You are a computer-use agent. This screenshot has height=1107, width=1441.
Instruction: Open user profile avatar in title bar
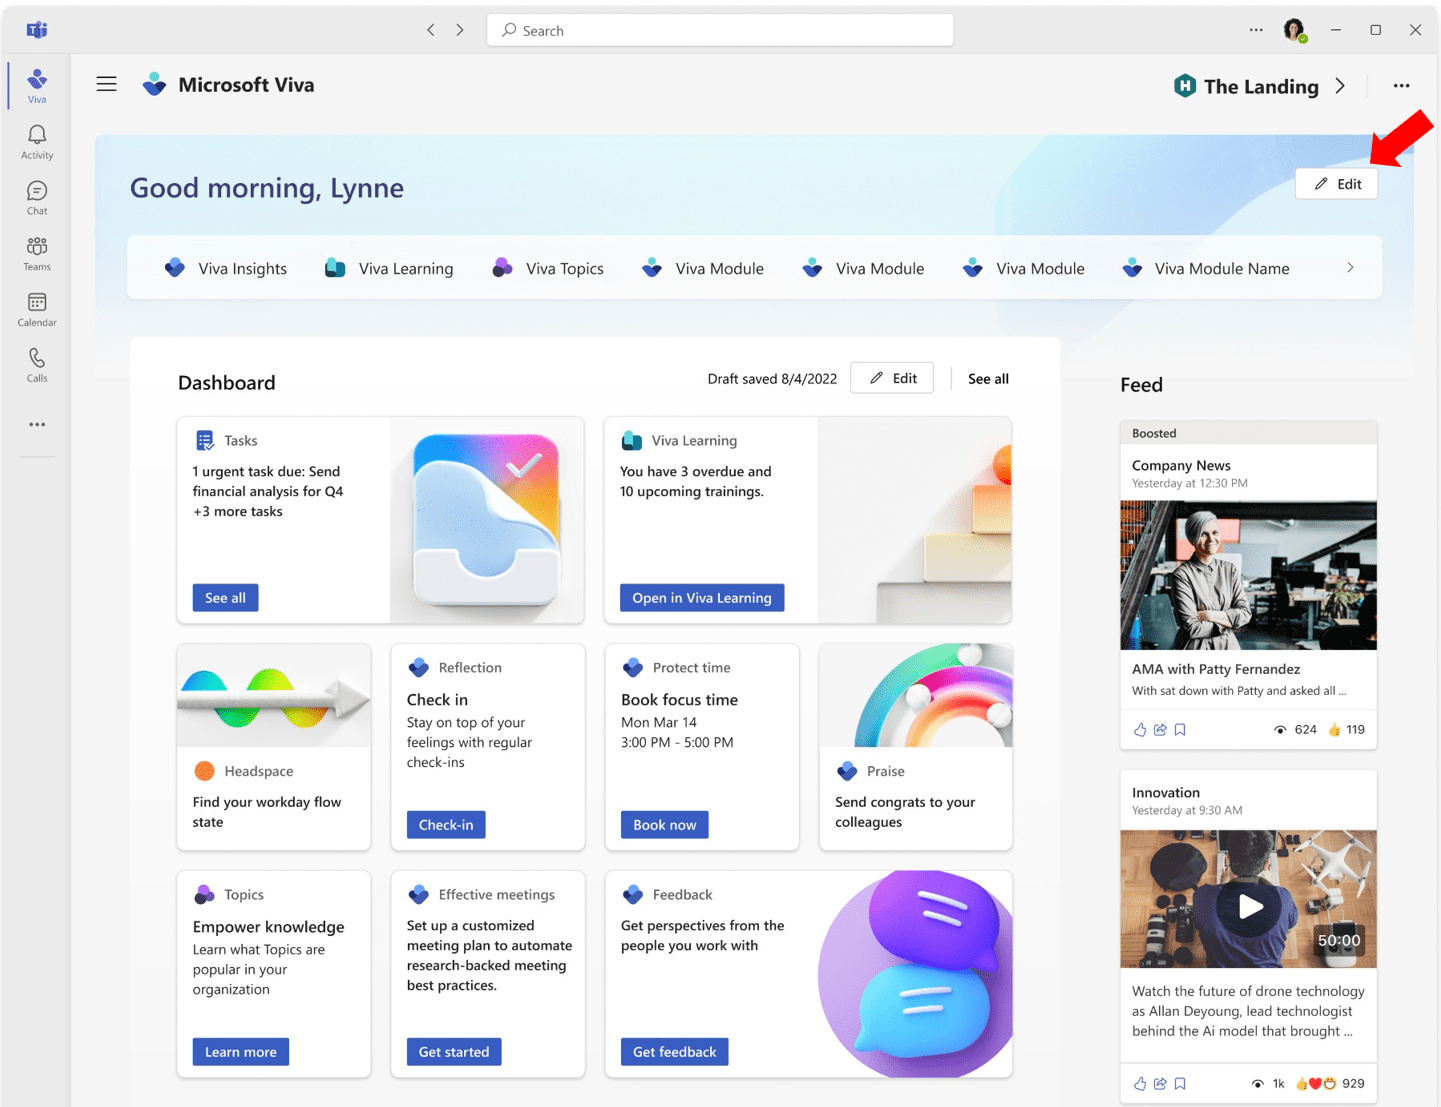(x=1294, y=30)
